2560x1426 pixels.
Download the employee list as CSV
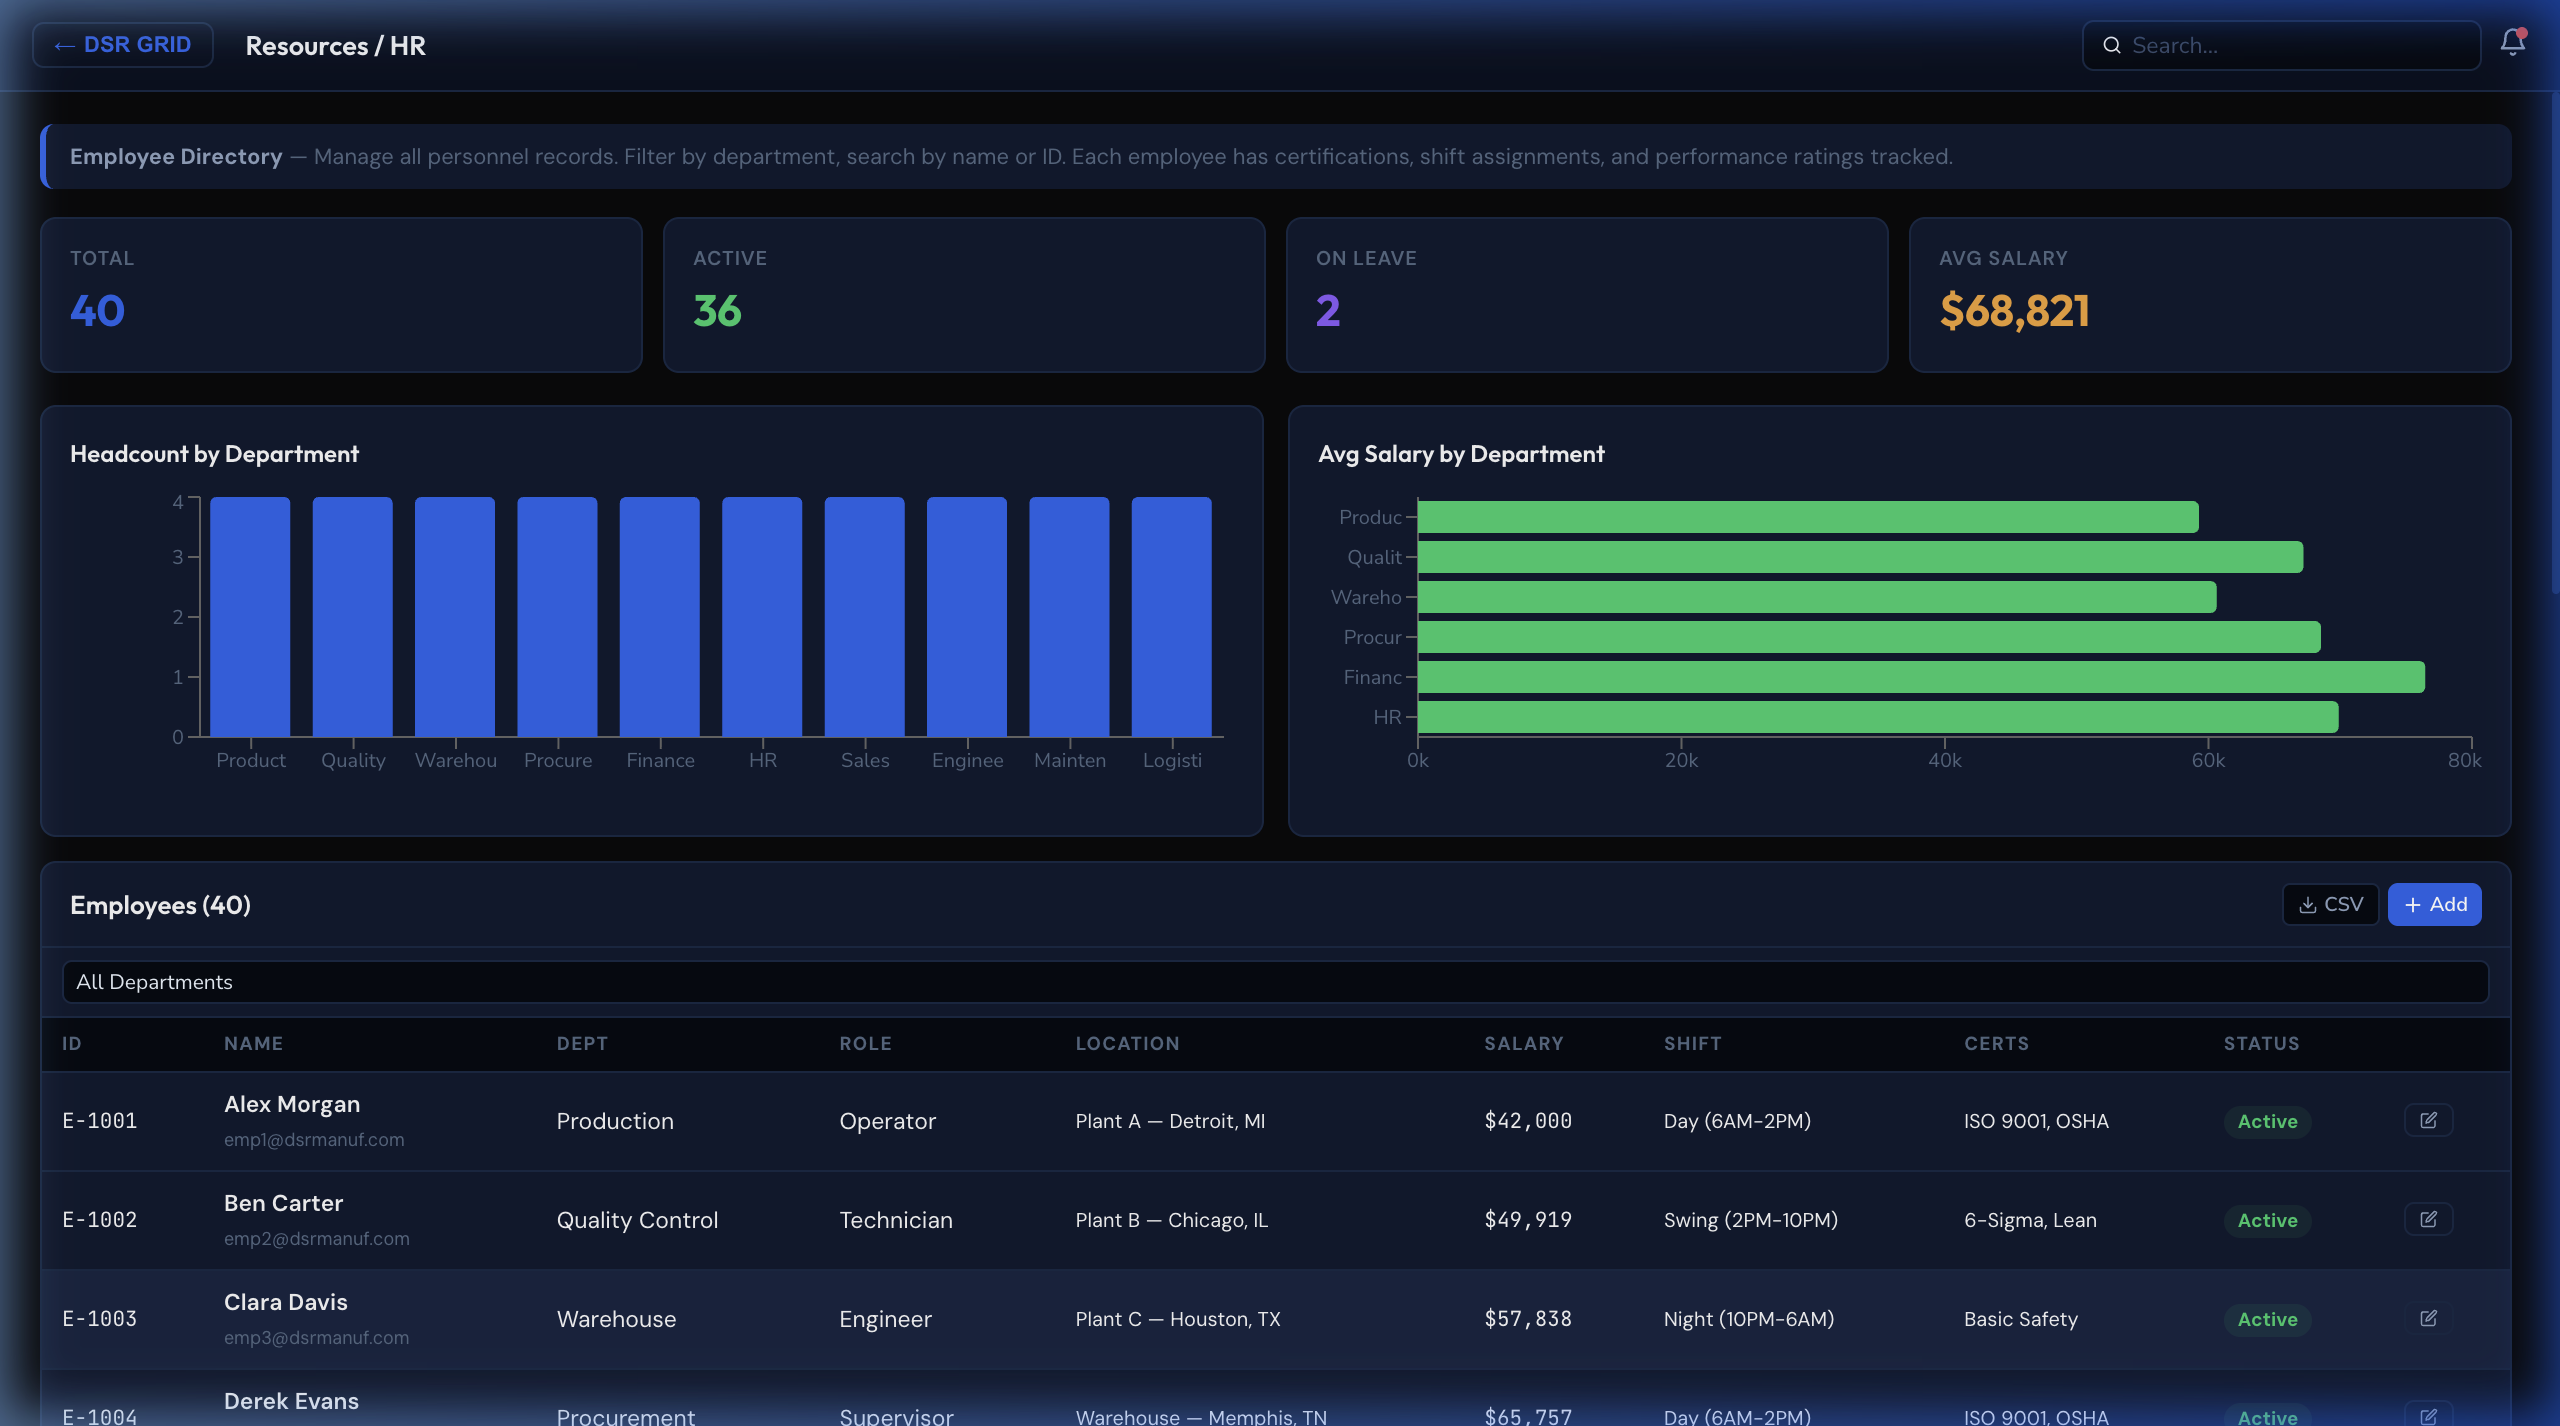click(x=2330, y=904)
